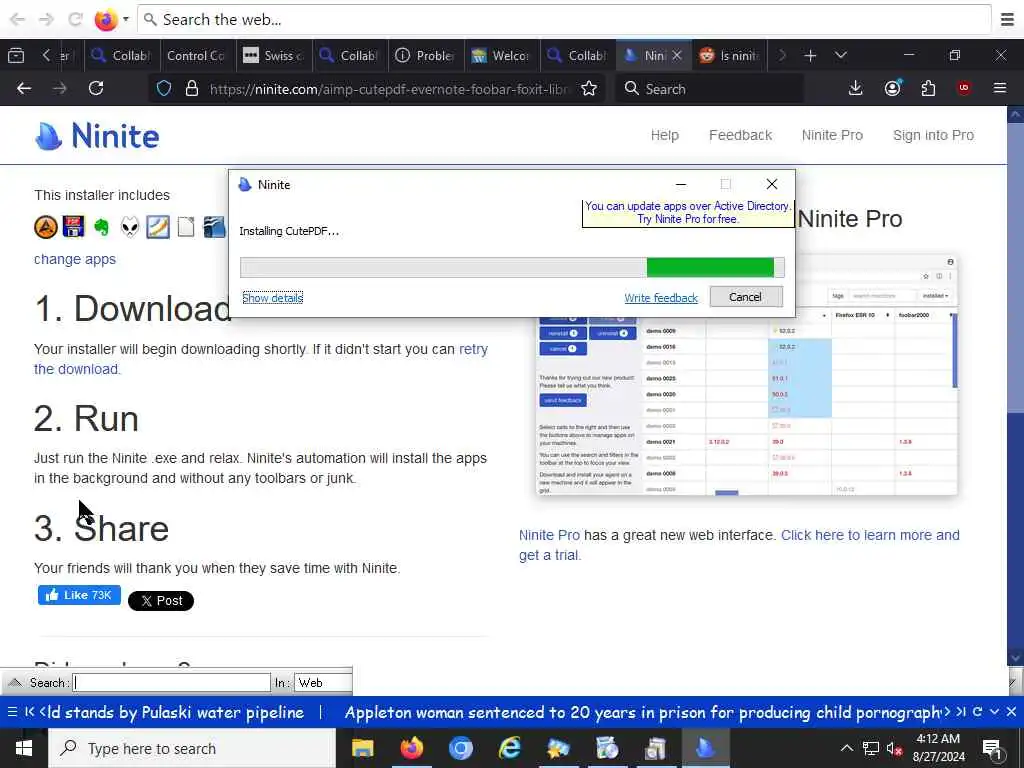Click the Pulaski water pipeline headline
Screen dimensions: 1024x768
tap(171, 712)
